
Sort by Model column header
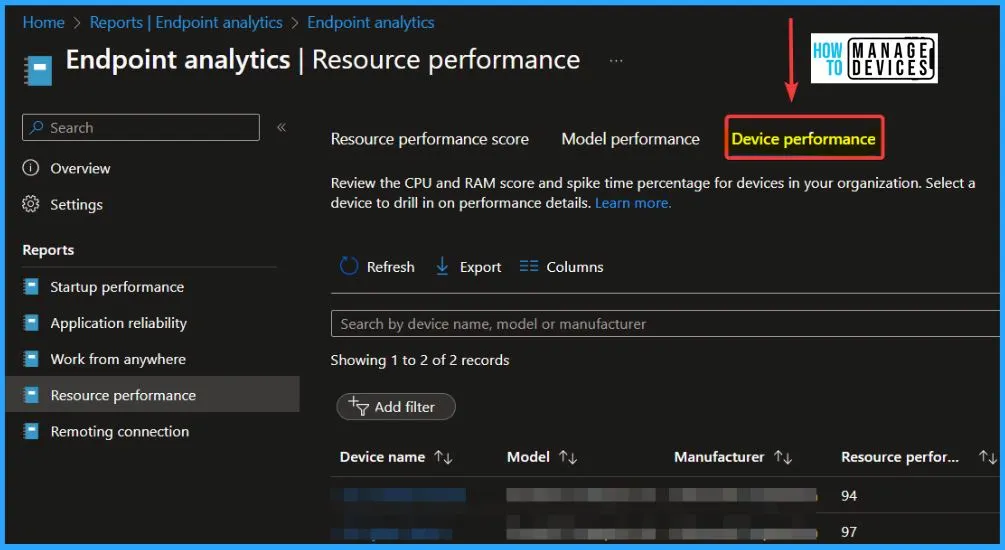pyautogui.click(x=528, y=457)
